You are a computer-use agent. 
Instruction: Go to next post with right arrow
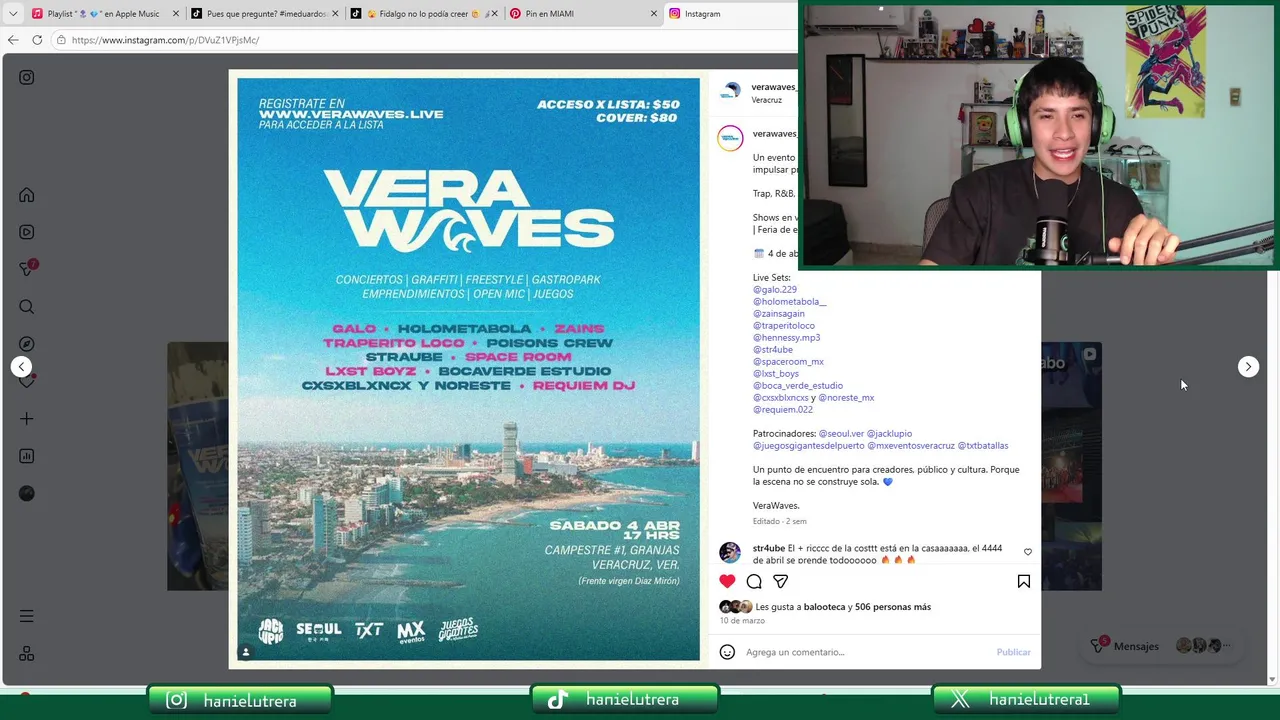click(x=1248, y=367)
